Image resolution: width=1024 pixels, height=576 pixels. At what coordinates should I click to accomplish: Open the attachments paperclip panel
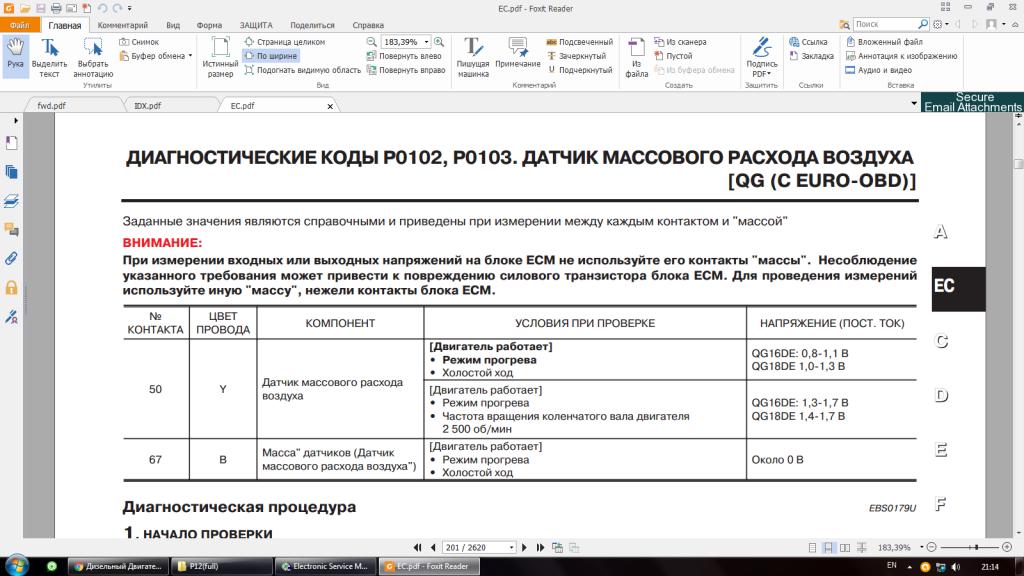pyautogui.click(x=11, y=259)
